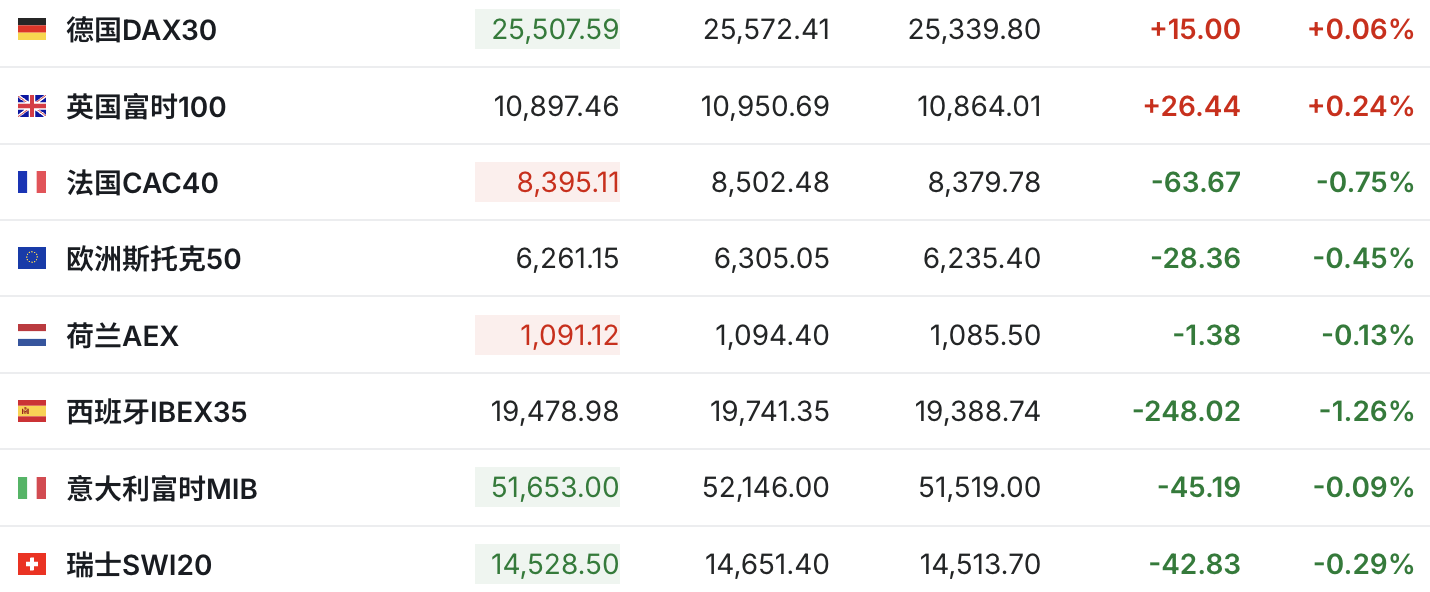Click the Switzerland flag icon
This screenshot has width=1430, height=592.
click(32, 564)
